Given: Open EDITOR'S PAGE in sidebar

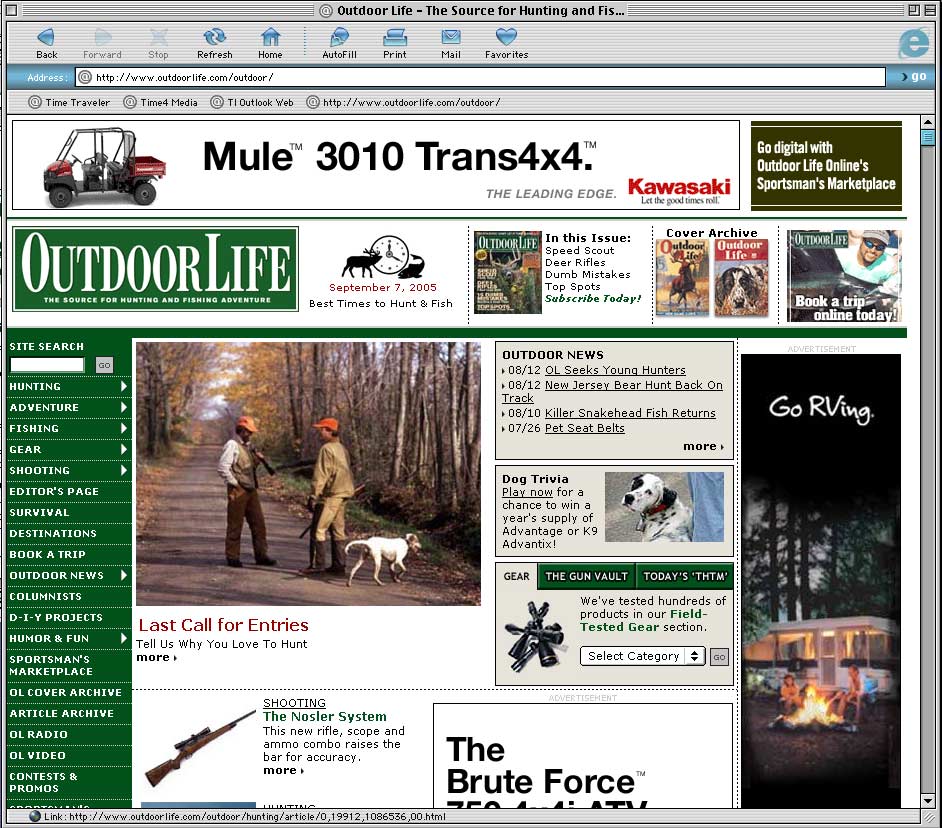Looking at the screenshot, I should tap(54, 492).
